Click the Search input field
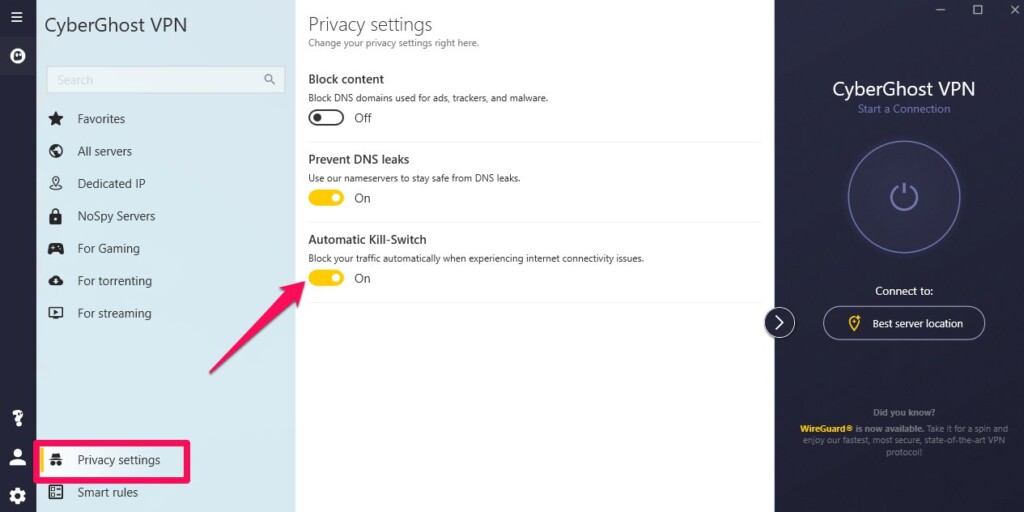 click(166, 80)
